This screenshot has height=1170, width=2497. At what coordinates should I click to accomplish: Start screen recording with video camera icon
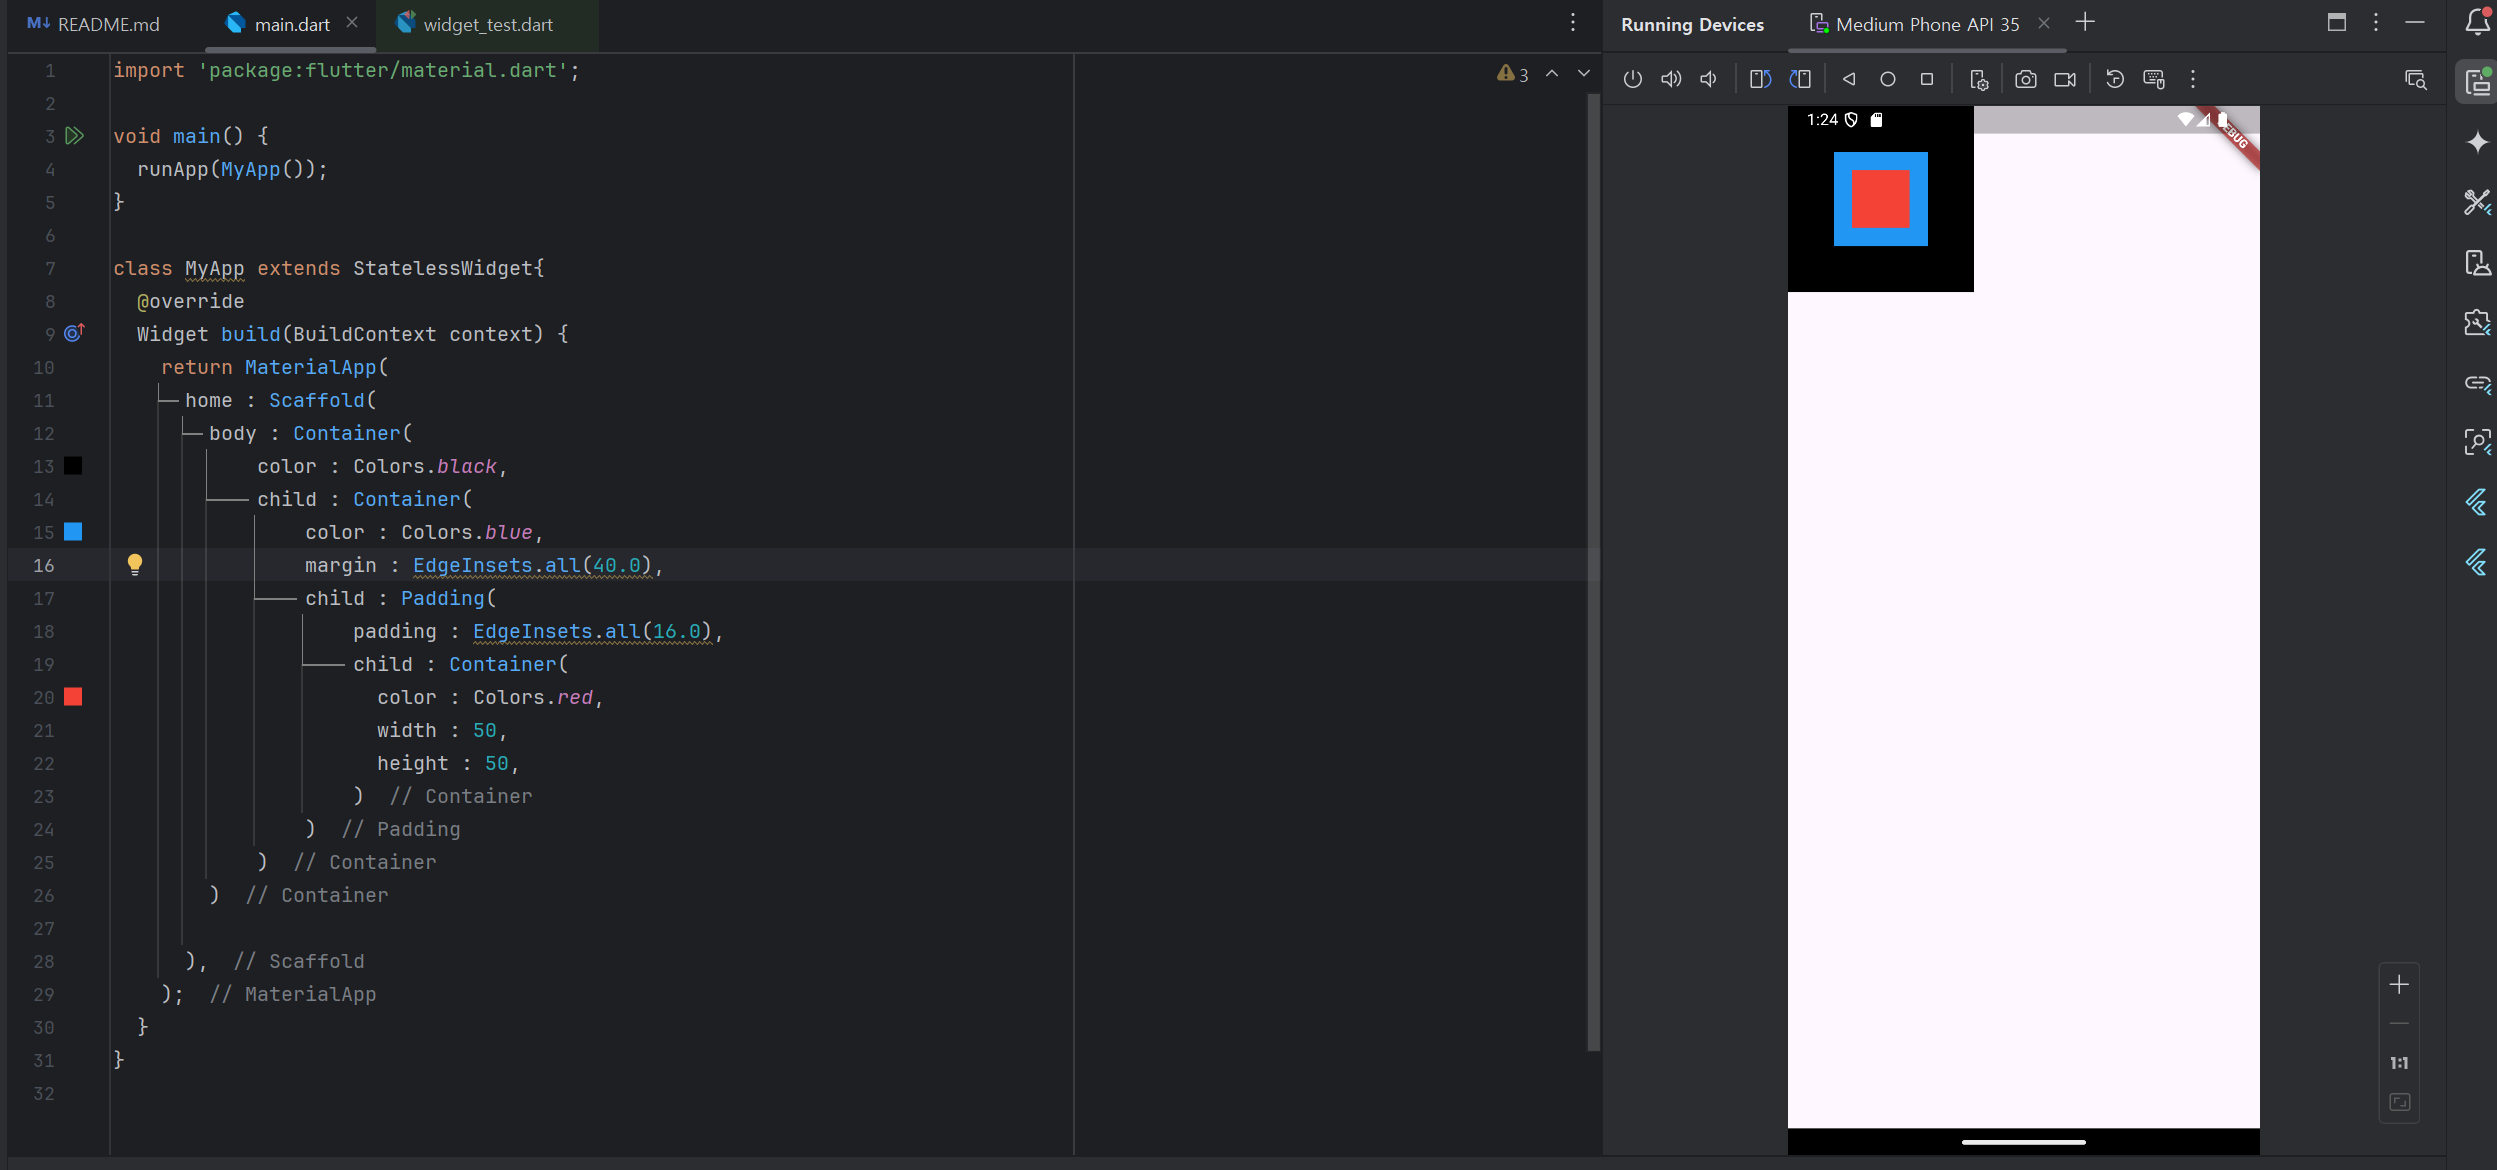point(2064,79)
